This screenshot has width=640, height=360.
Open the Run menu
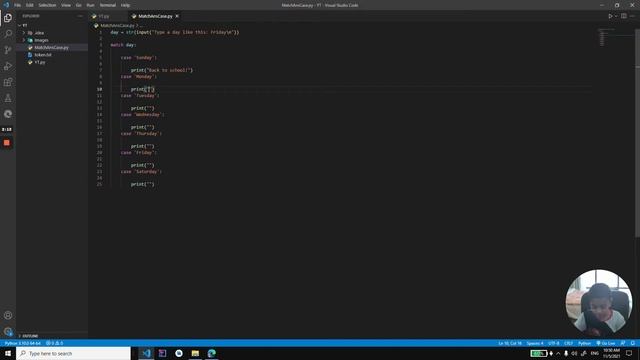(91, 5)
